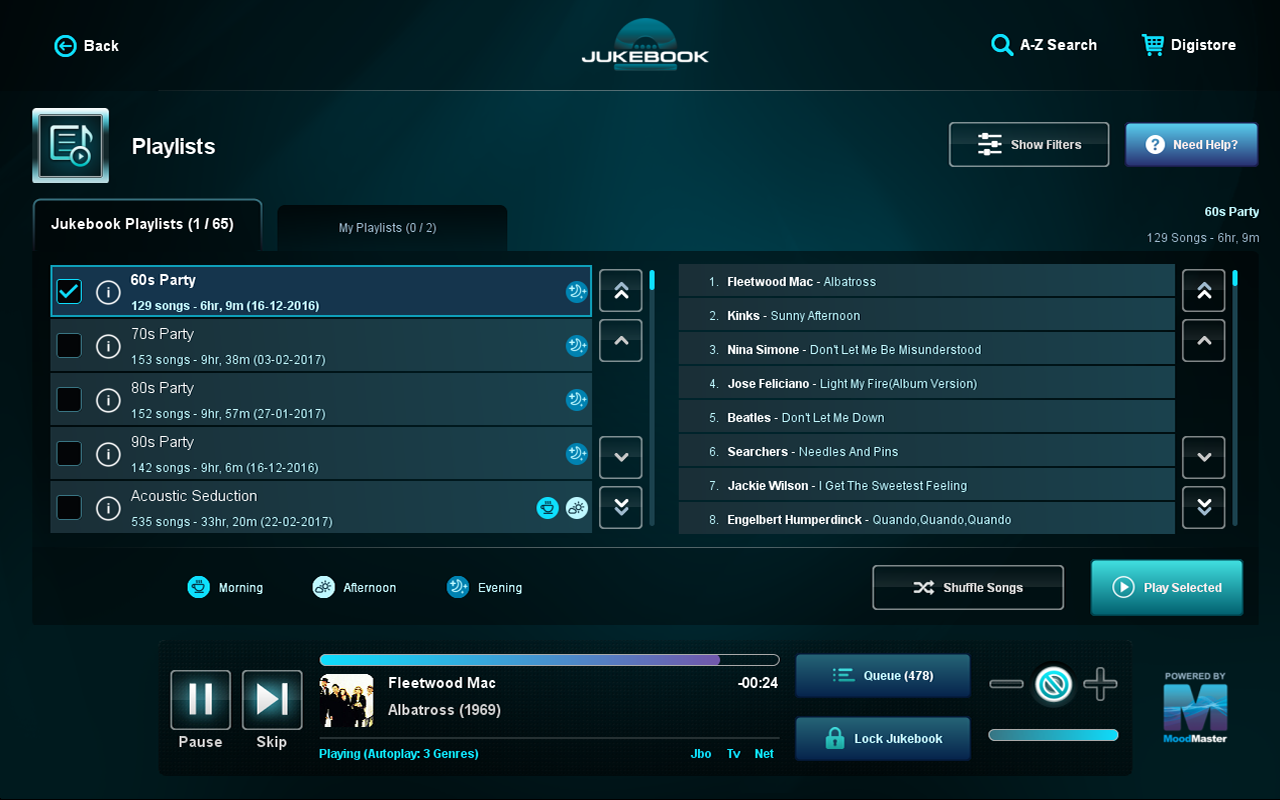Click evening icon on 80s Party row

click(x=577, y=400)
